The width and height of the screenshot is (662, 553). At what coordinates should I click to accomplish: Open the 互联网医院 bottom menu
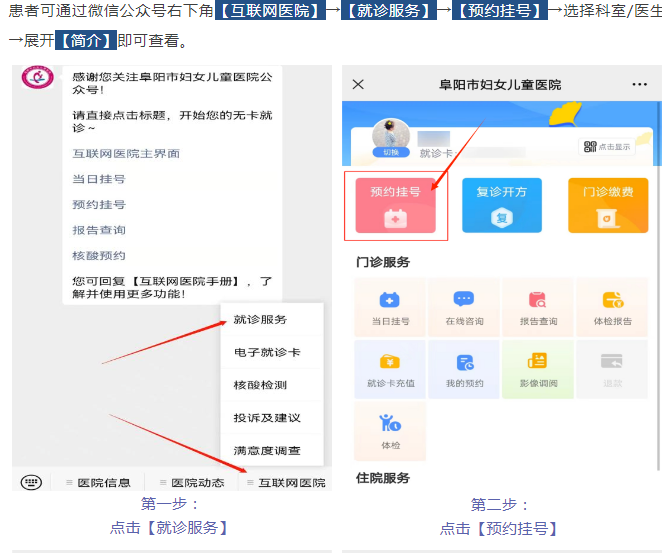pos(285,483)
